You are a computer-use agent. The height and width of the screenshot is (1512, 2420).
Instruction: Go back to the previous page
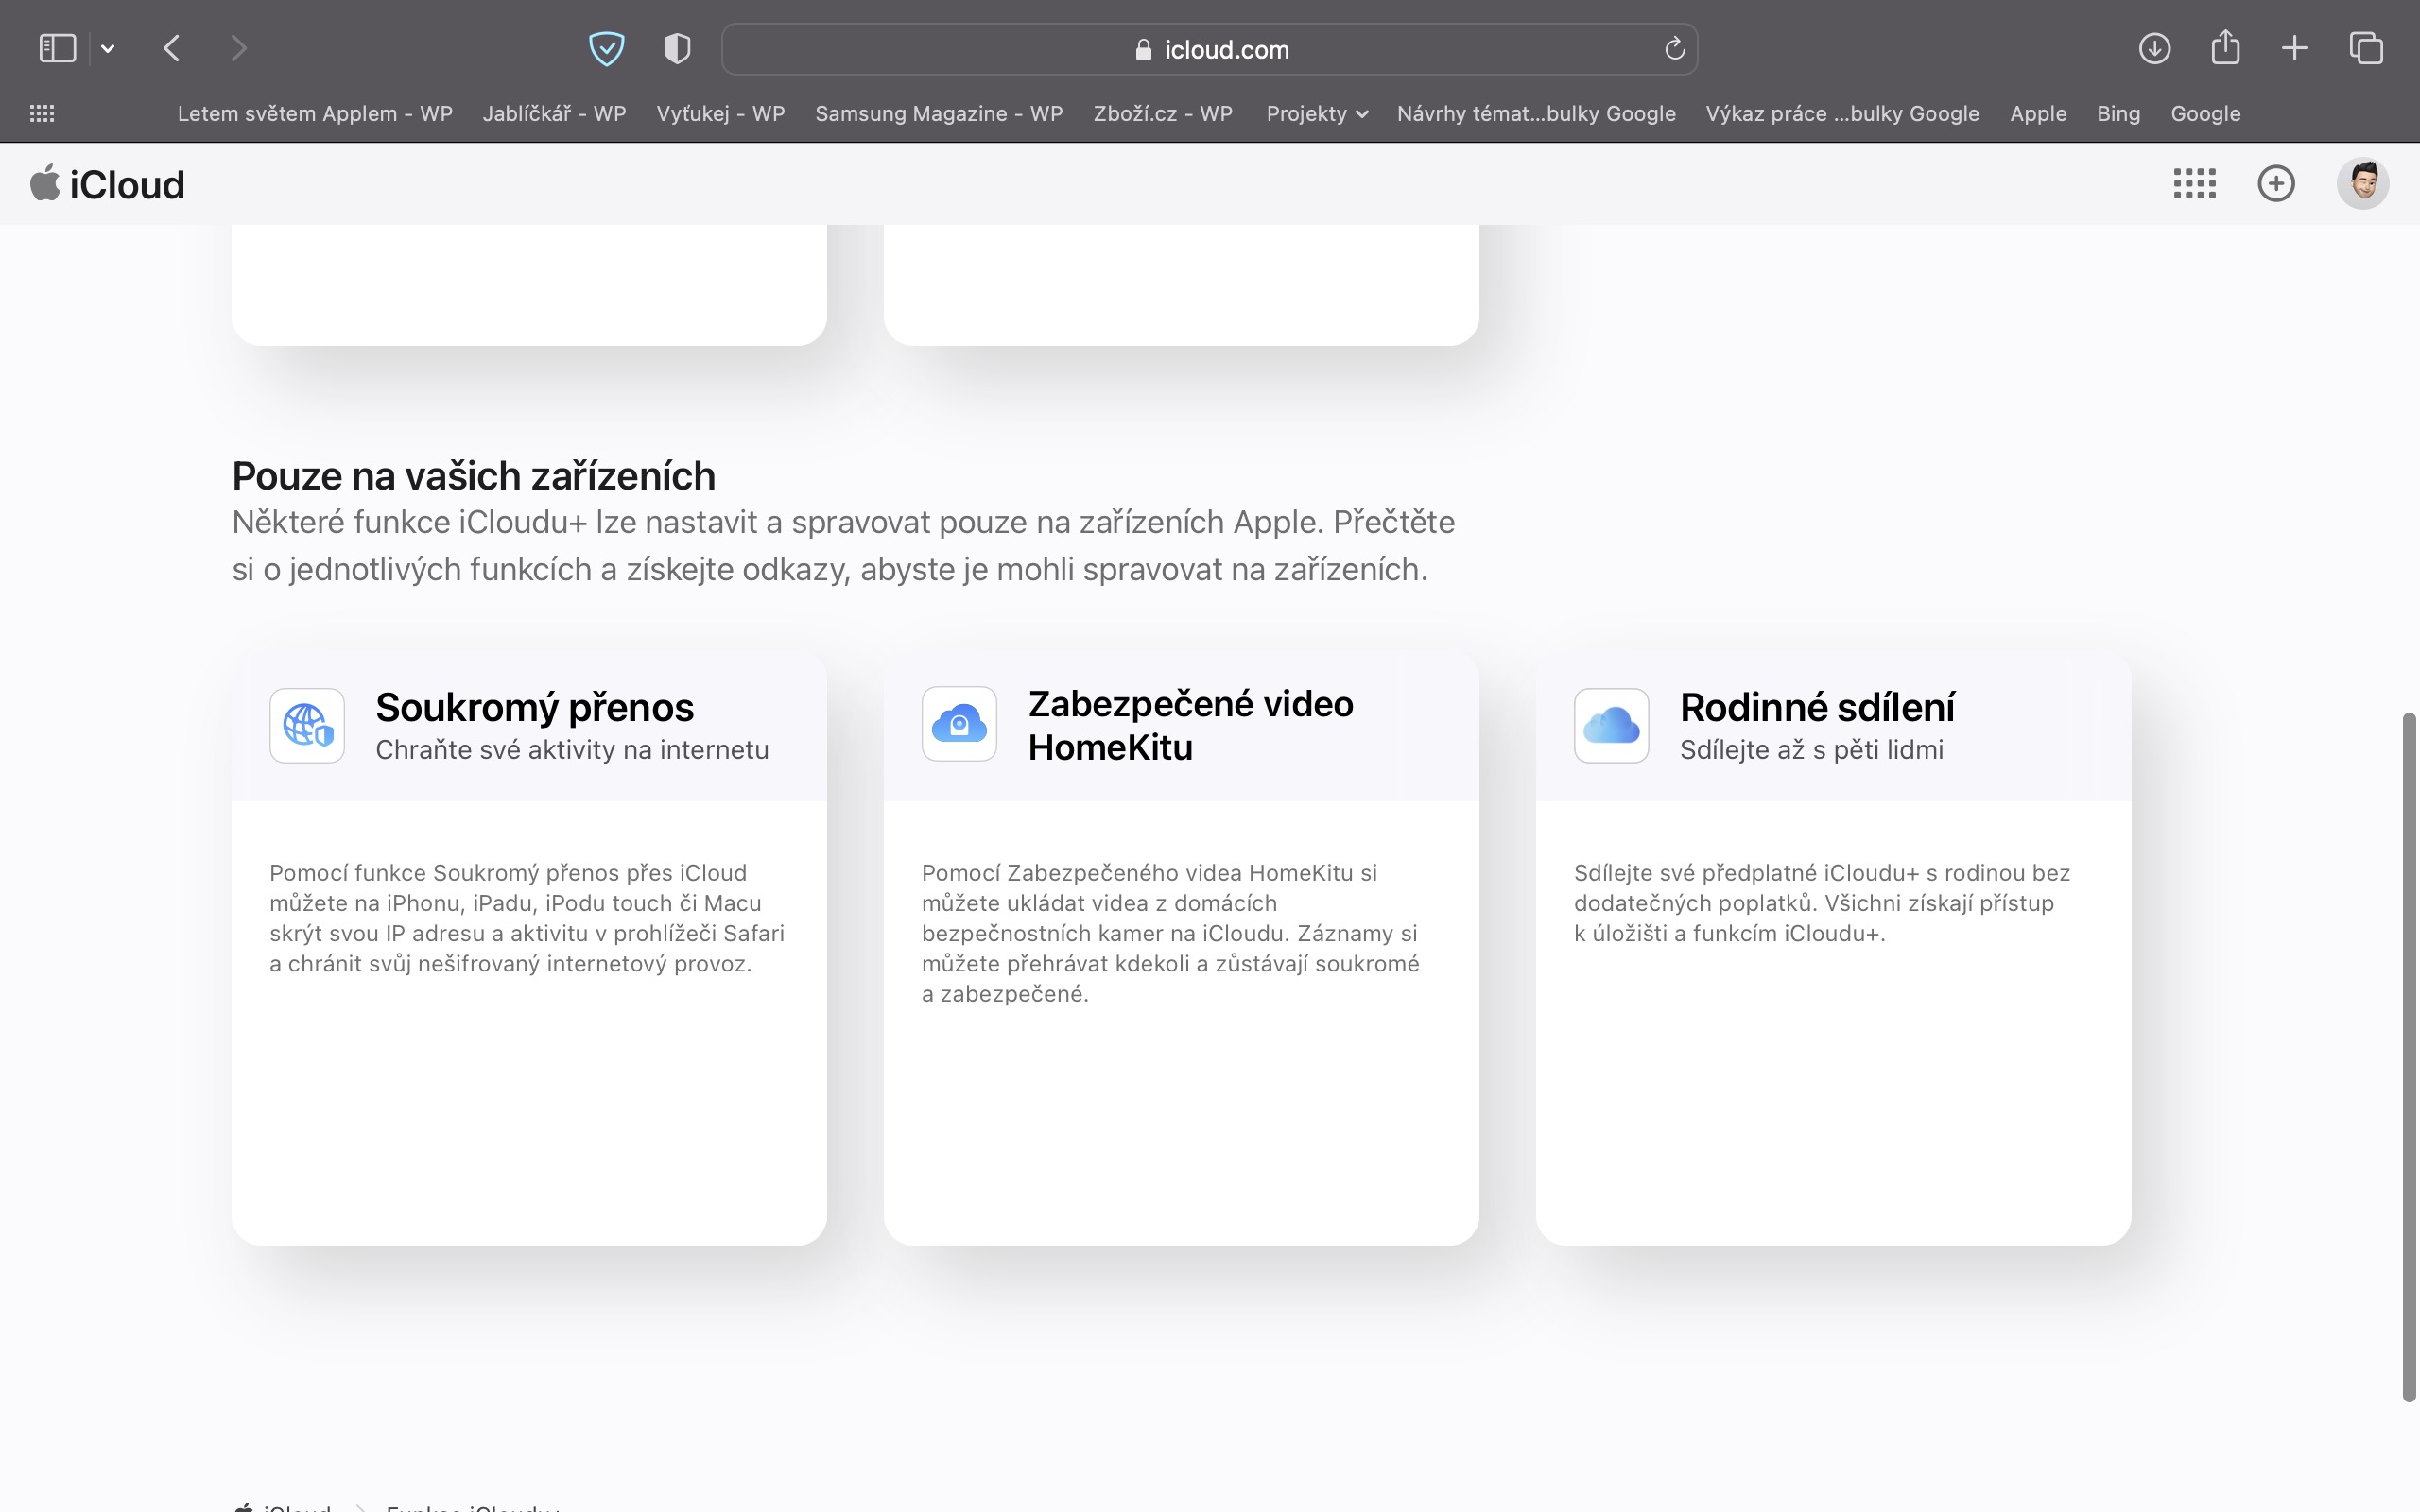click(172, 48)
